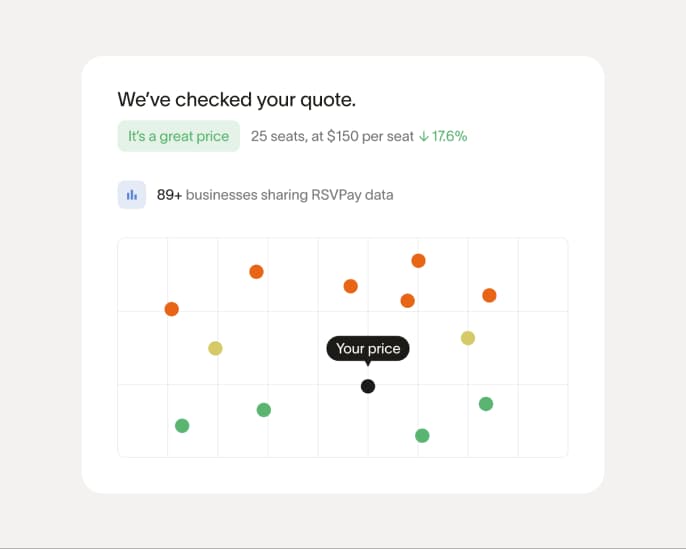Click the rightmost orange dot on the chart
The image size is (686, 549).
click(x=489, y=295)
